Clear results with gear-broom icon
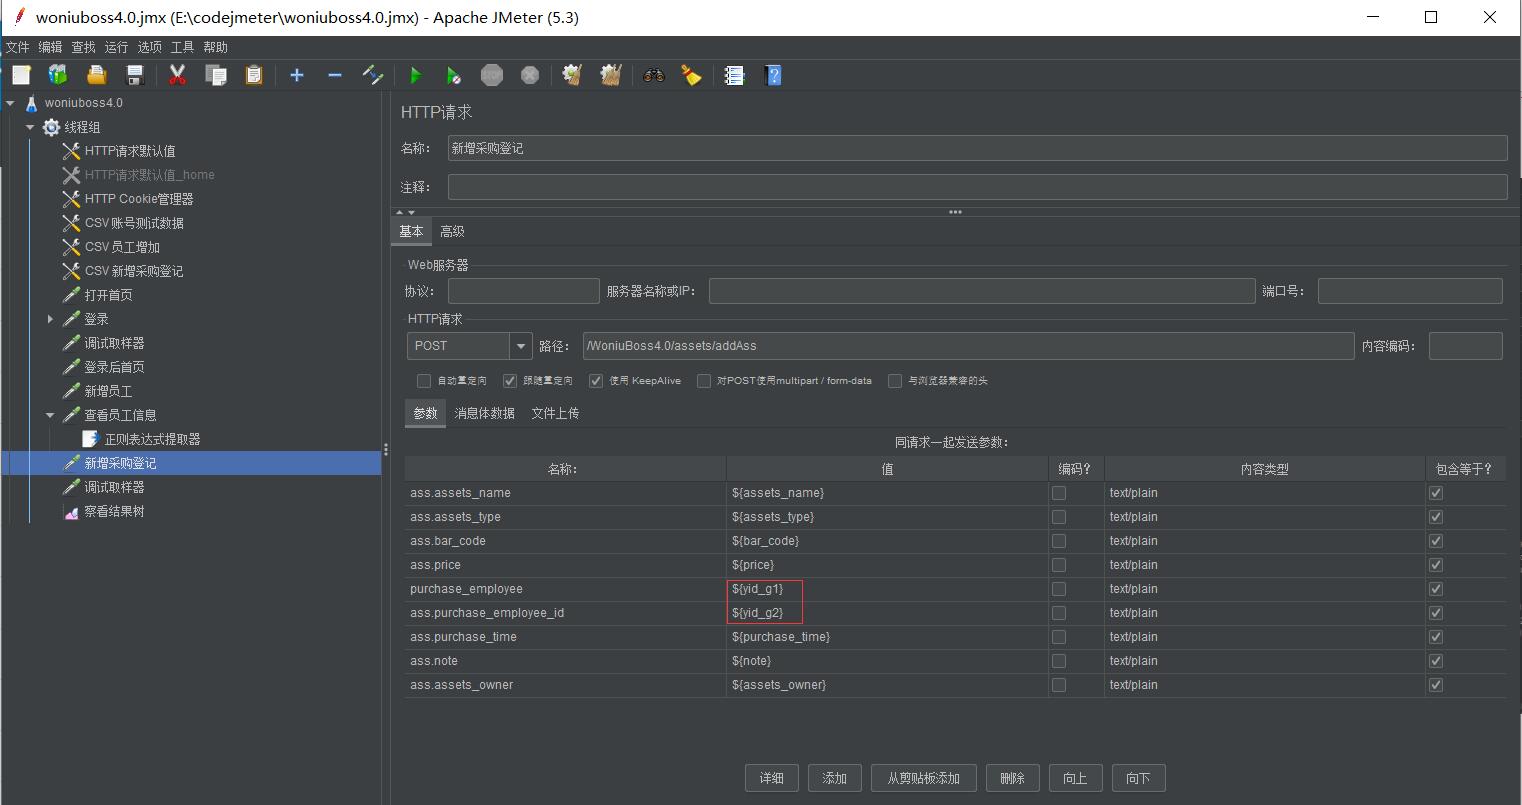This screenshot has width=1522, height=805. tap(573, 75)
